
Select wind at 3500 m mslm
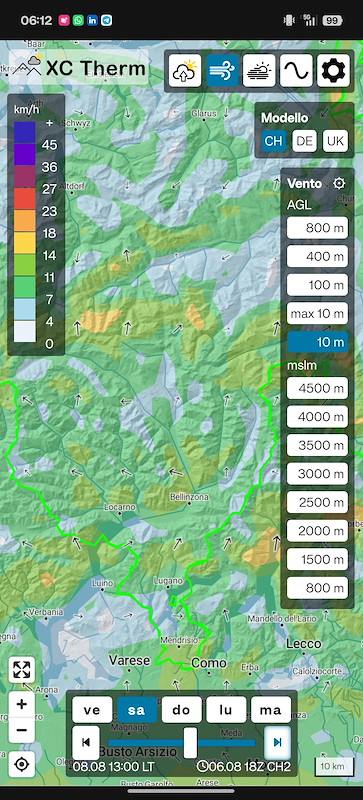coord(317,445)
